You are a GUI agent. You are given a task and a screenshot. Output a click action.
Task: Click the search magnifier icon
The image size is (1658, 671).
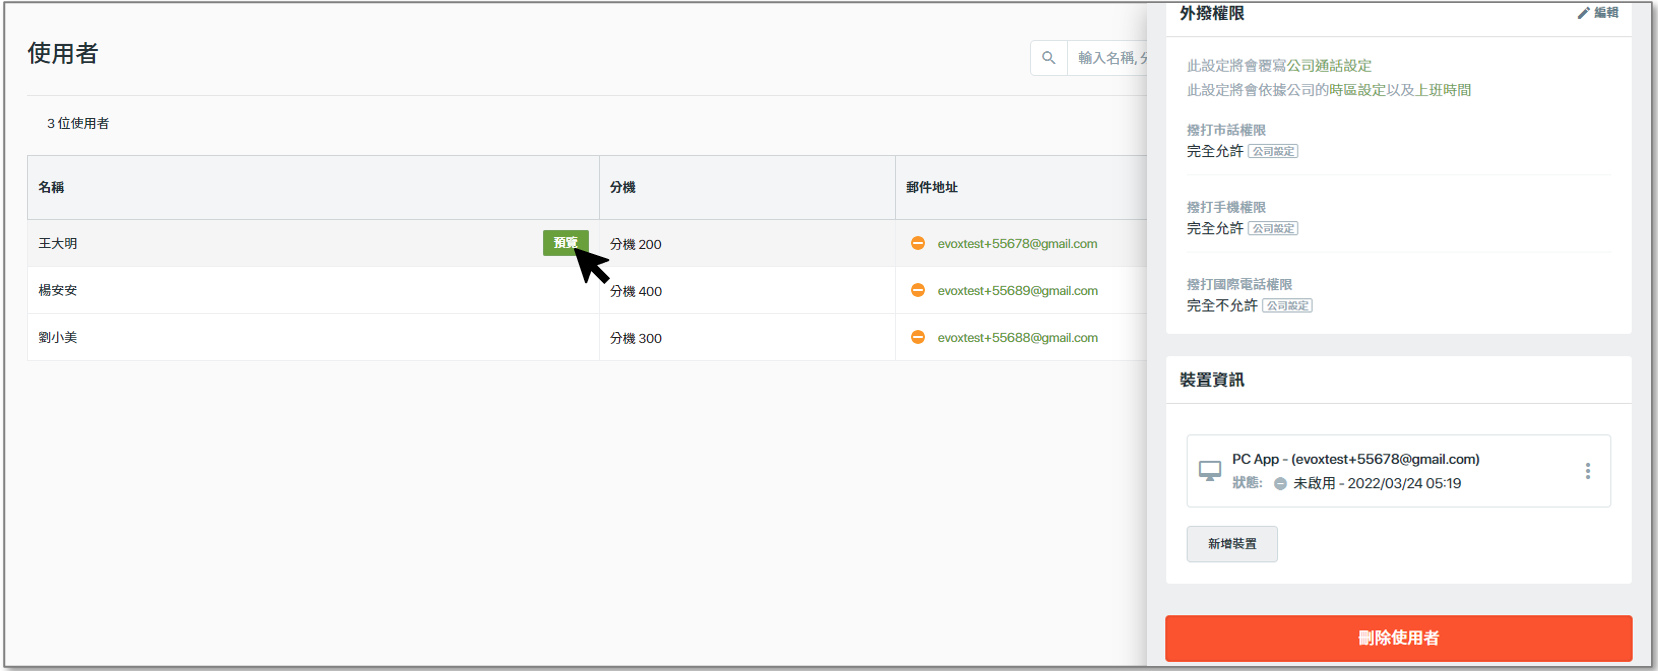pyautogui.click(x=1048, y=58)
